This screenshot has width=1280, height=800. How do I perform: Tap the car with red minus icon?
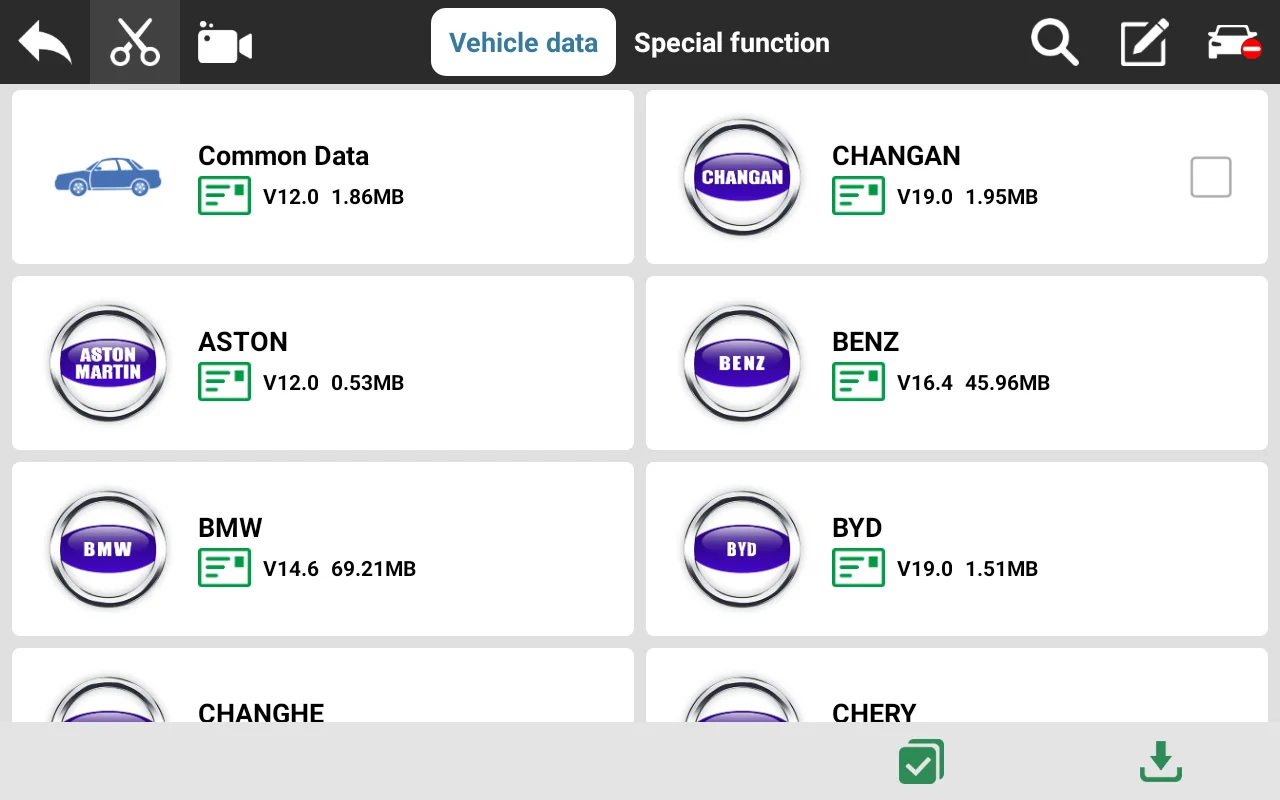1234,43
